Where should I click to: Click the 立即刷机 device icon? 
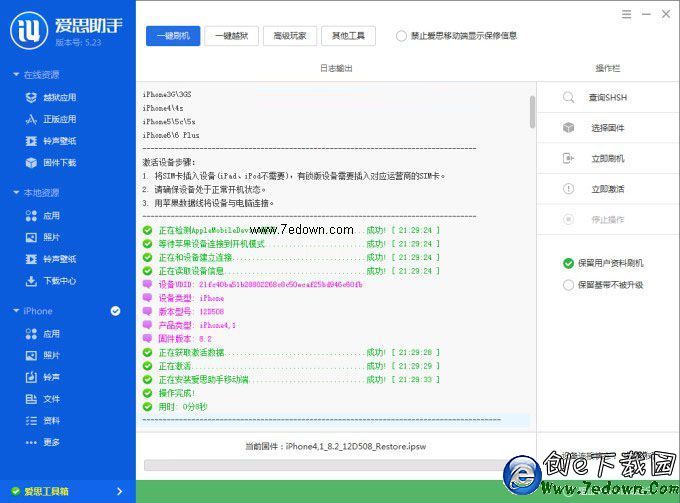coord(568,158)
